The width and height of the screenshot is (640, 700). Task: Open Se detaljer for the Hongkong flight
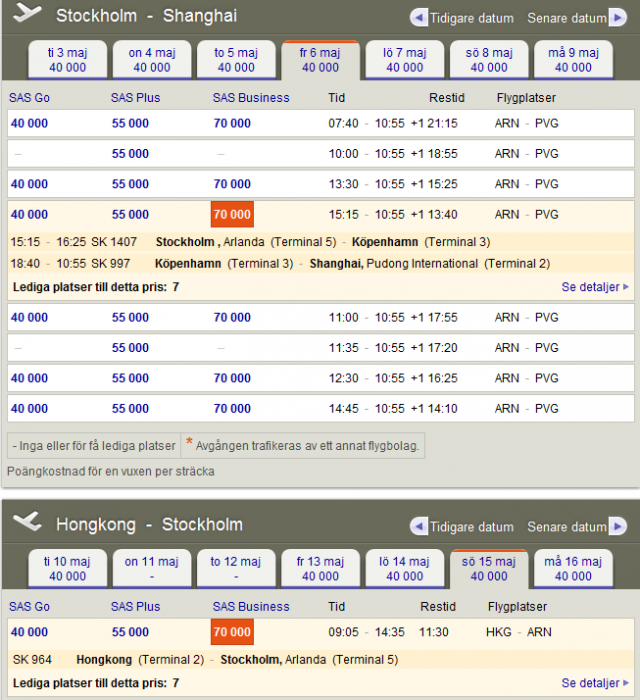[x=595, y=683]
